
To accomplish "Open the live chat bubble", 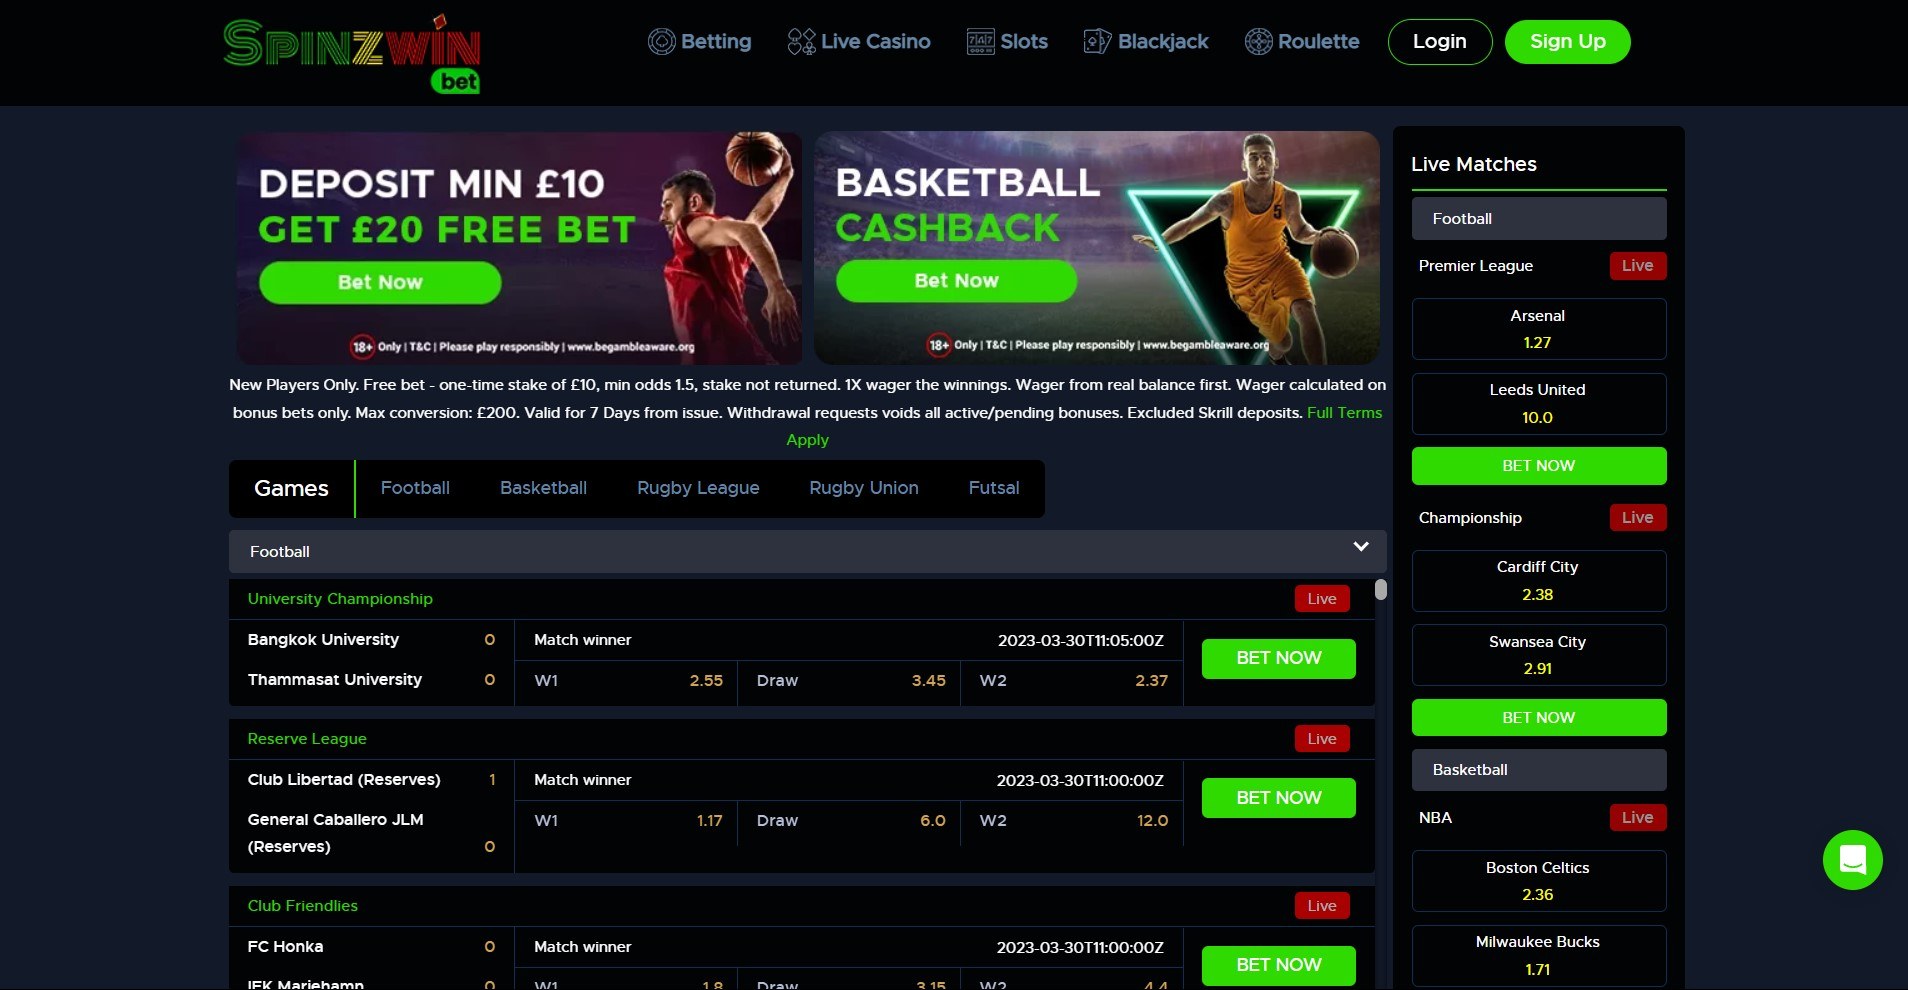I will 1851,859.
